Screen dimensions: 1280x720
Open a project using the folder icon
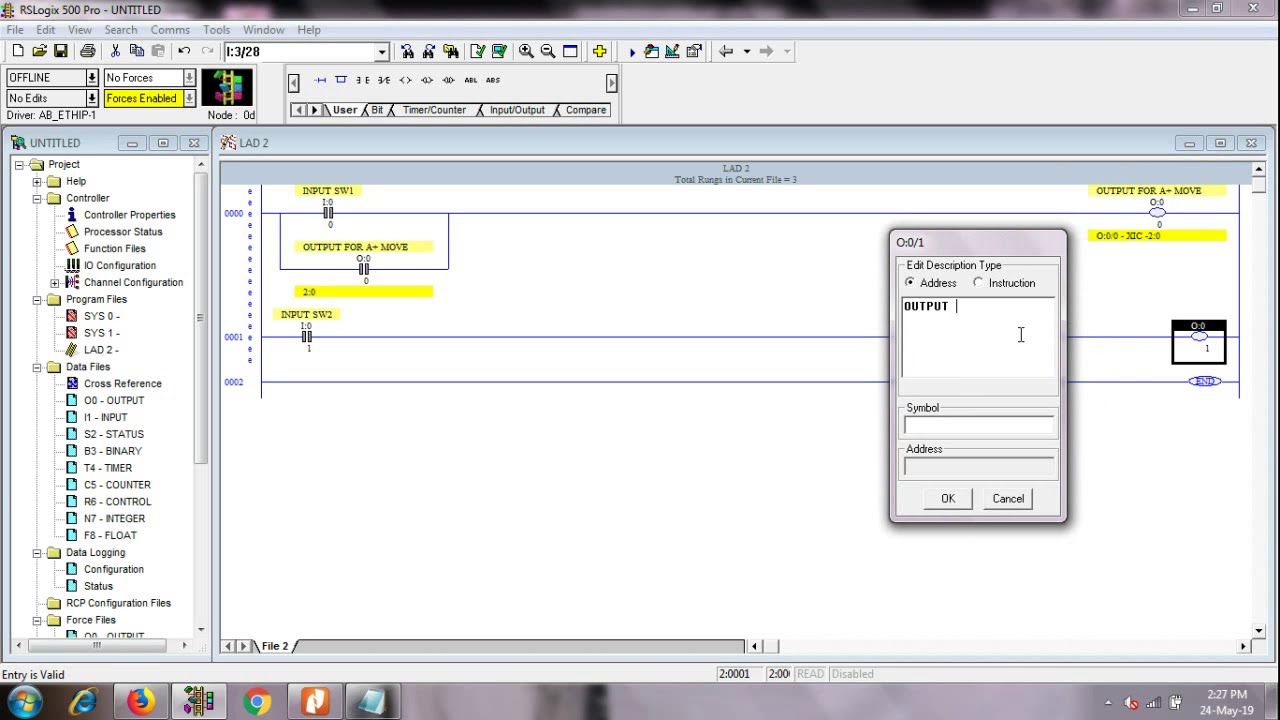pos(39,51)
